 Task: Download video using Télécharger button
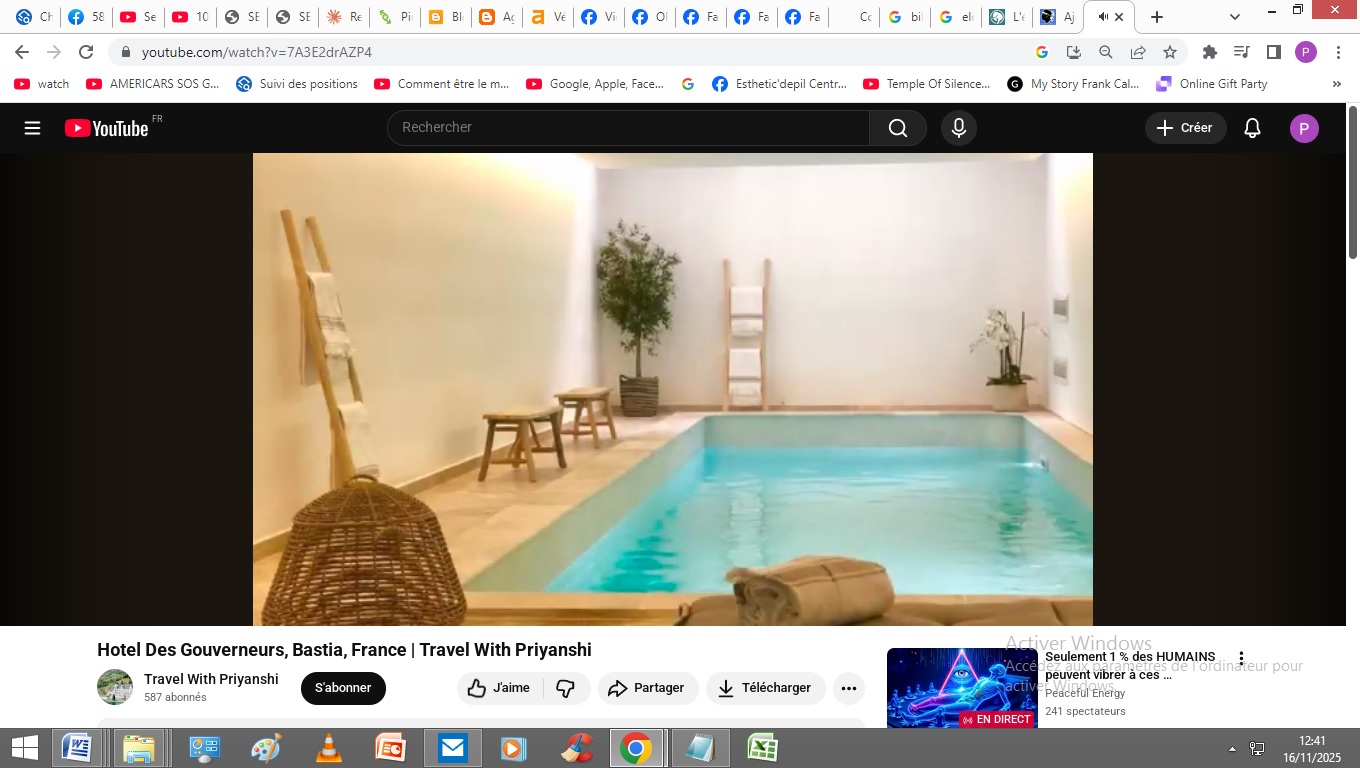[766, 688]
